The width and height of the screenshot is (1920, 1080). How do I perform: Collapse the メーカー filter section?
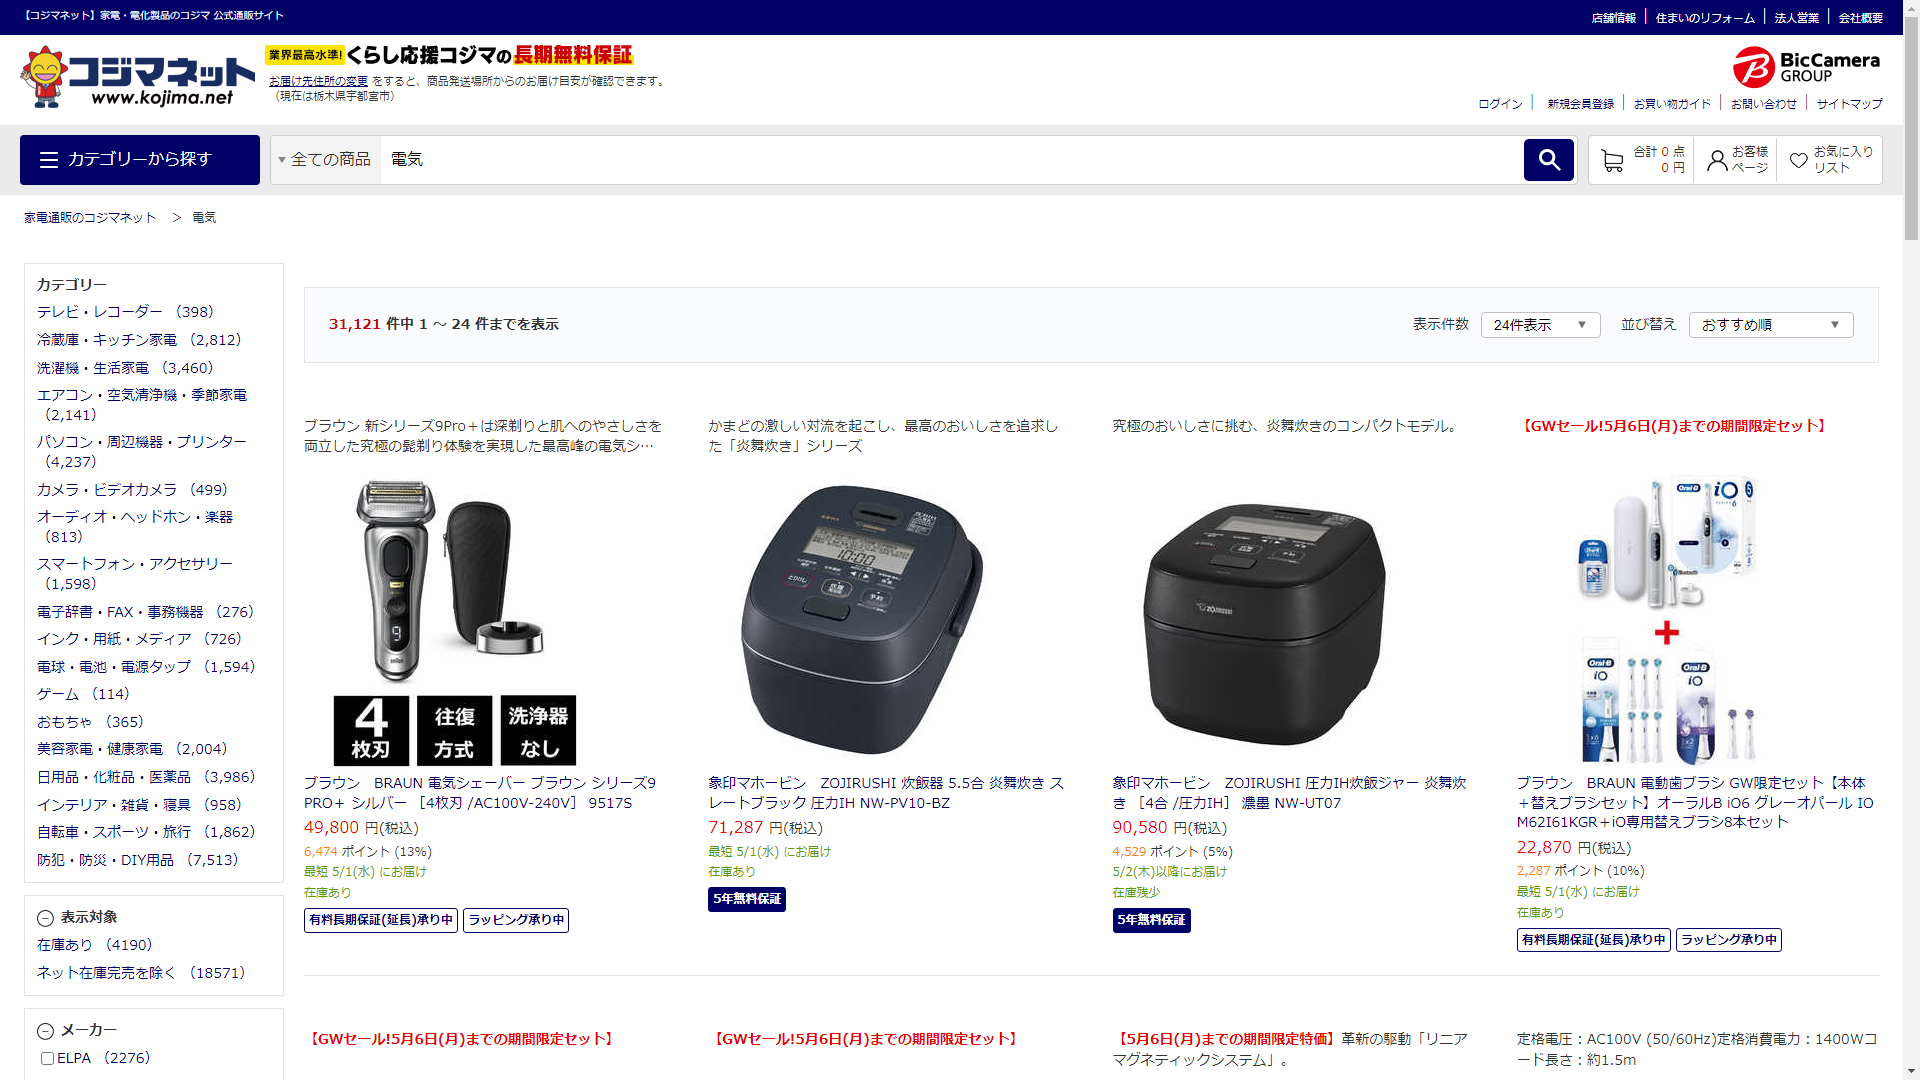click(45, 1031)
